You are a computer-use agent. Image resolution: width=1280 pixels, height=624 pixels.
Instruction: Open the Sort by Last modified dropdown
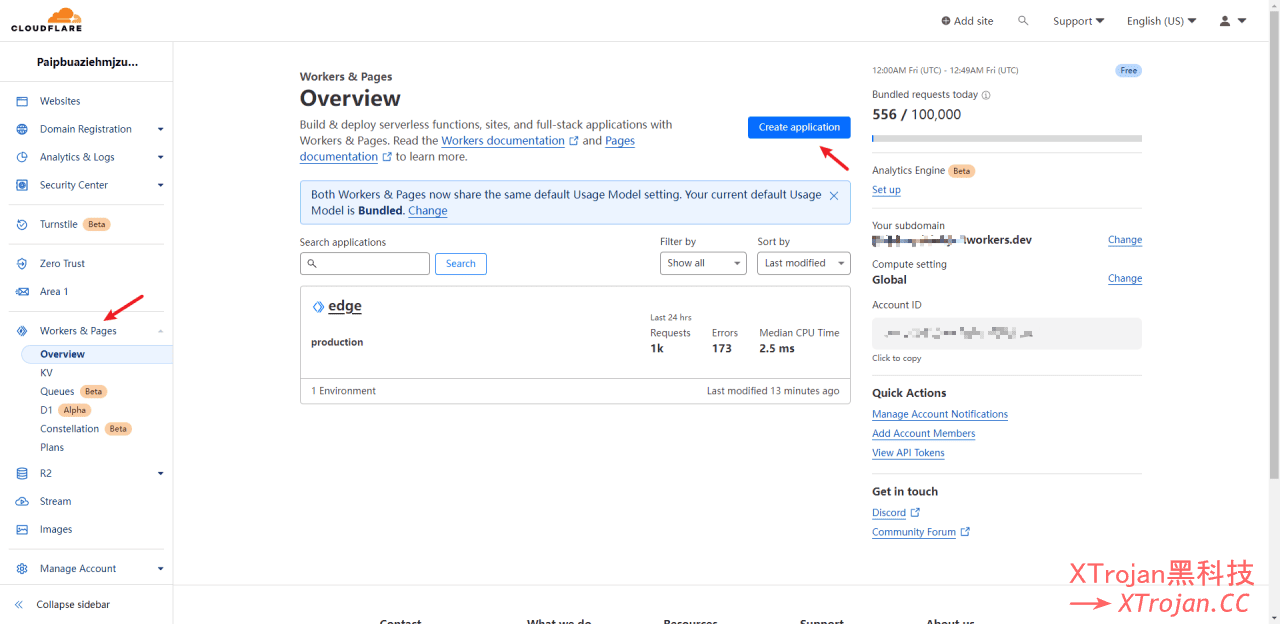point(804,263)
